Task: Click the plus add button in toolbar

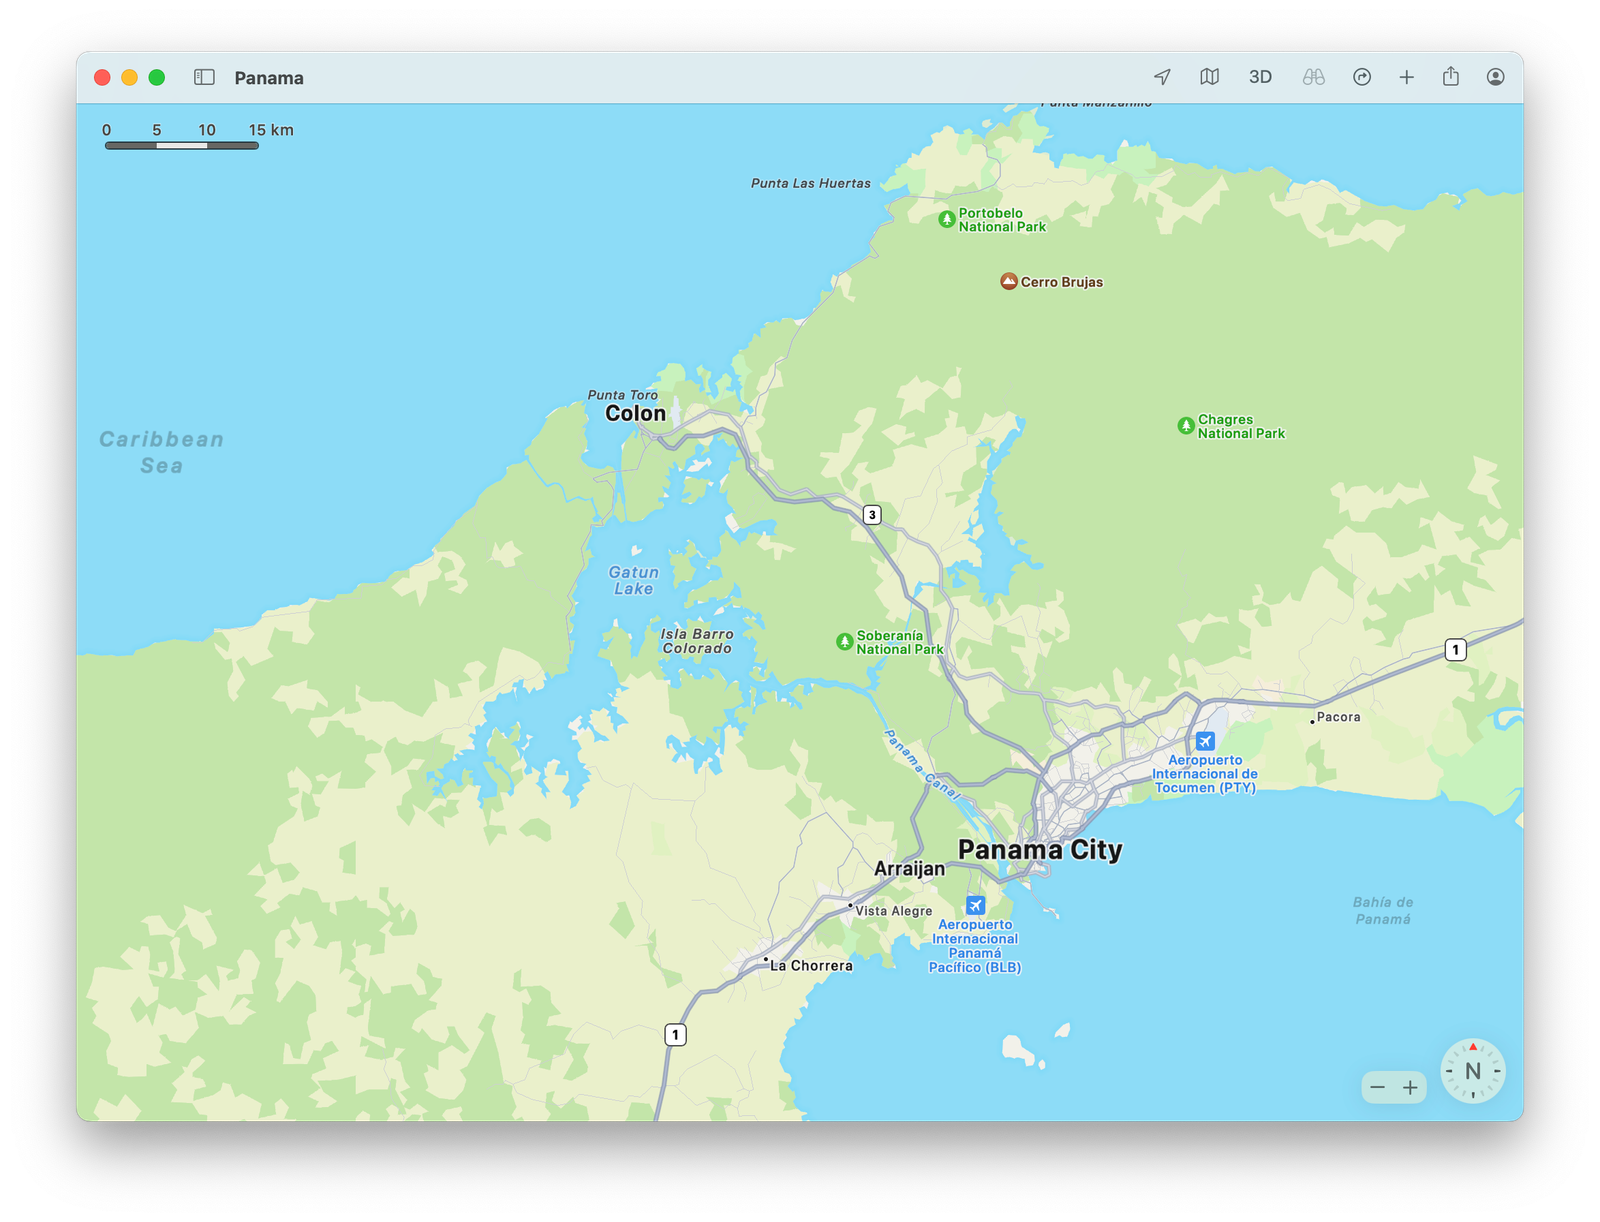Action: point(1406,77)
